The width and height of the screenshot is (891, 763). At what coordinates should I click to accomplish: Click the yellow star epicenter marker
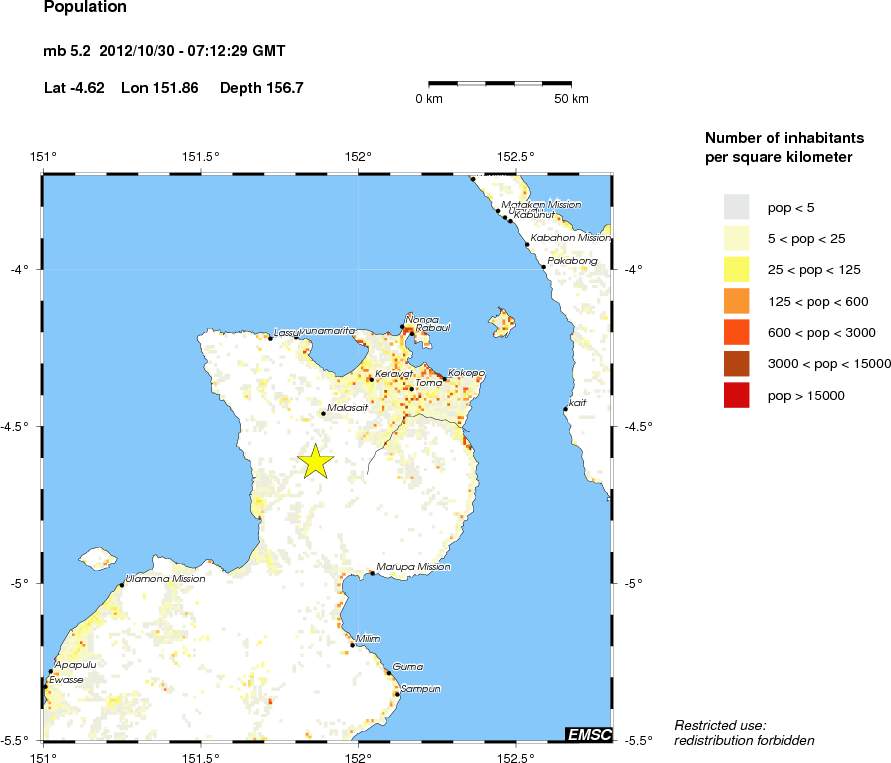click(315, 461)
